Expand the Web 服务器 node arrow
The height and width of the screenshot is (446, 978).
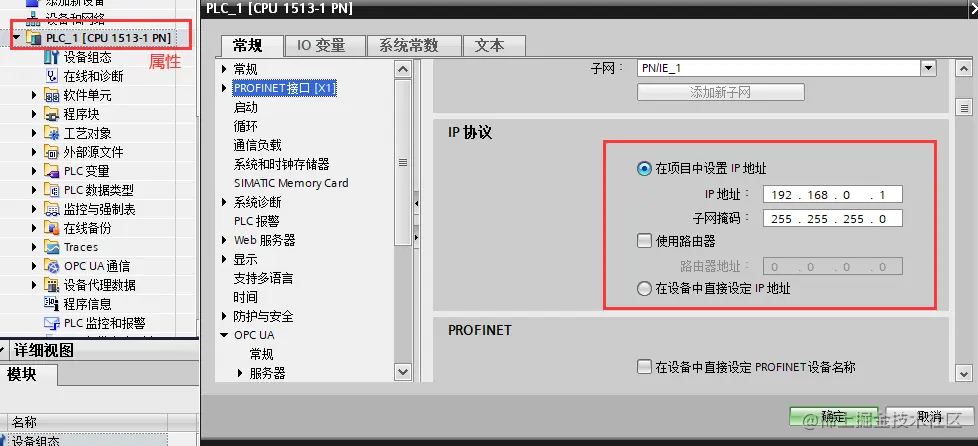pos(225,240)
